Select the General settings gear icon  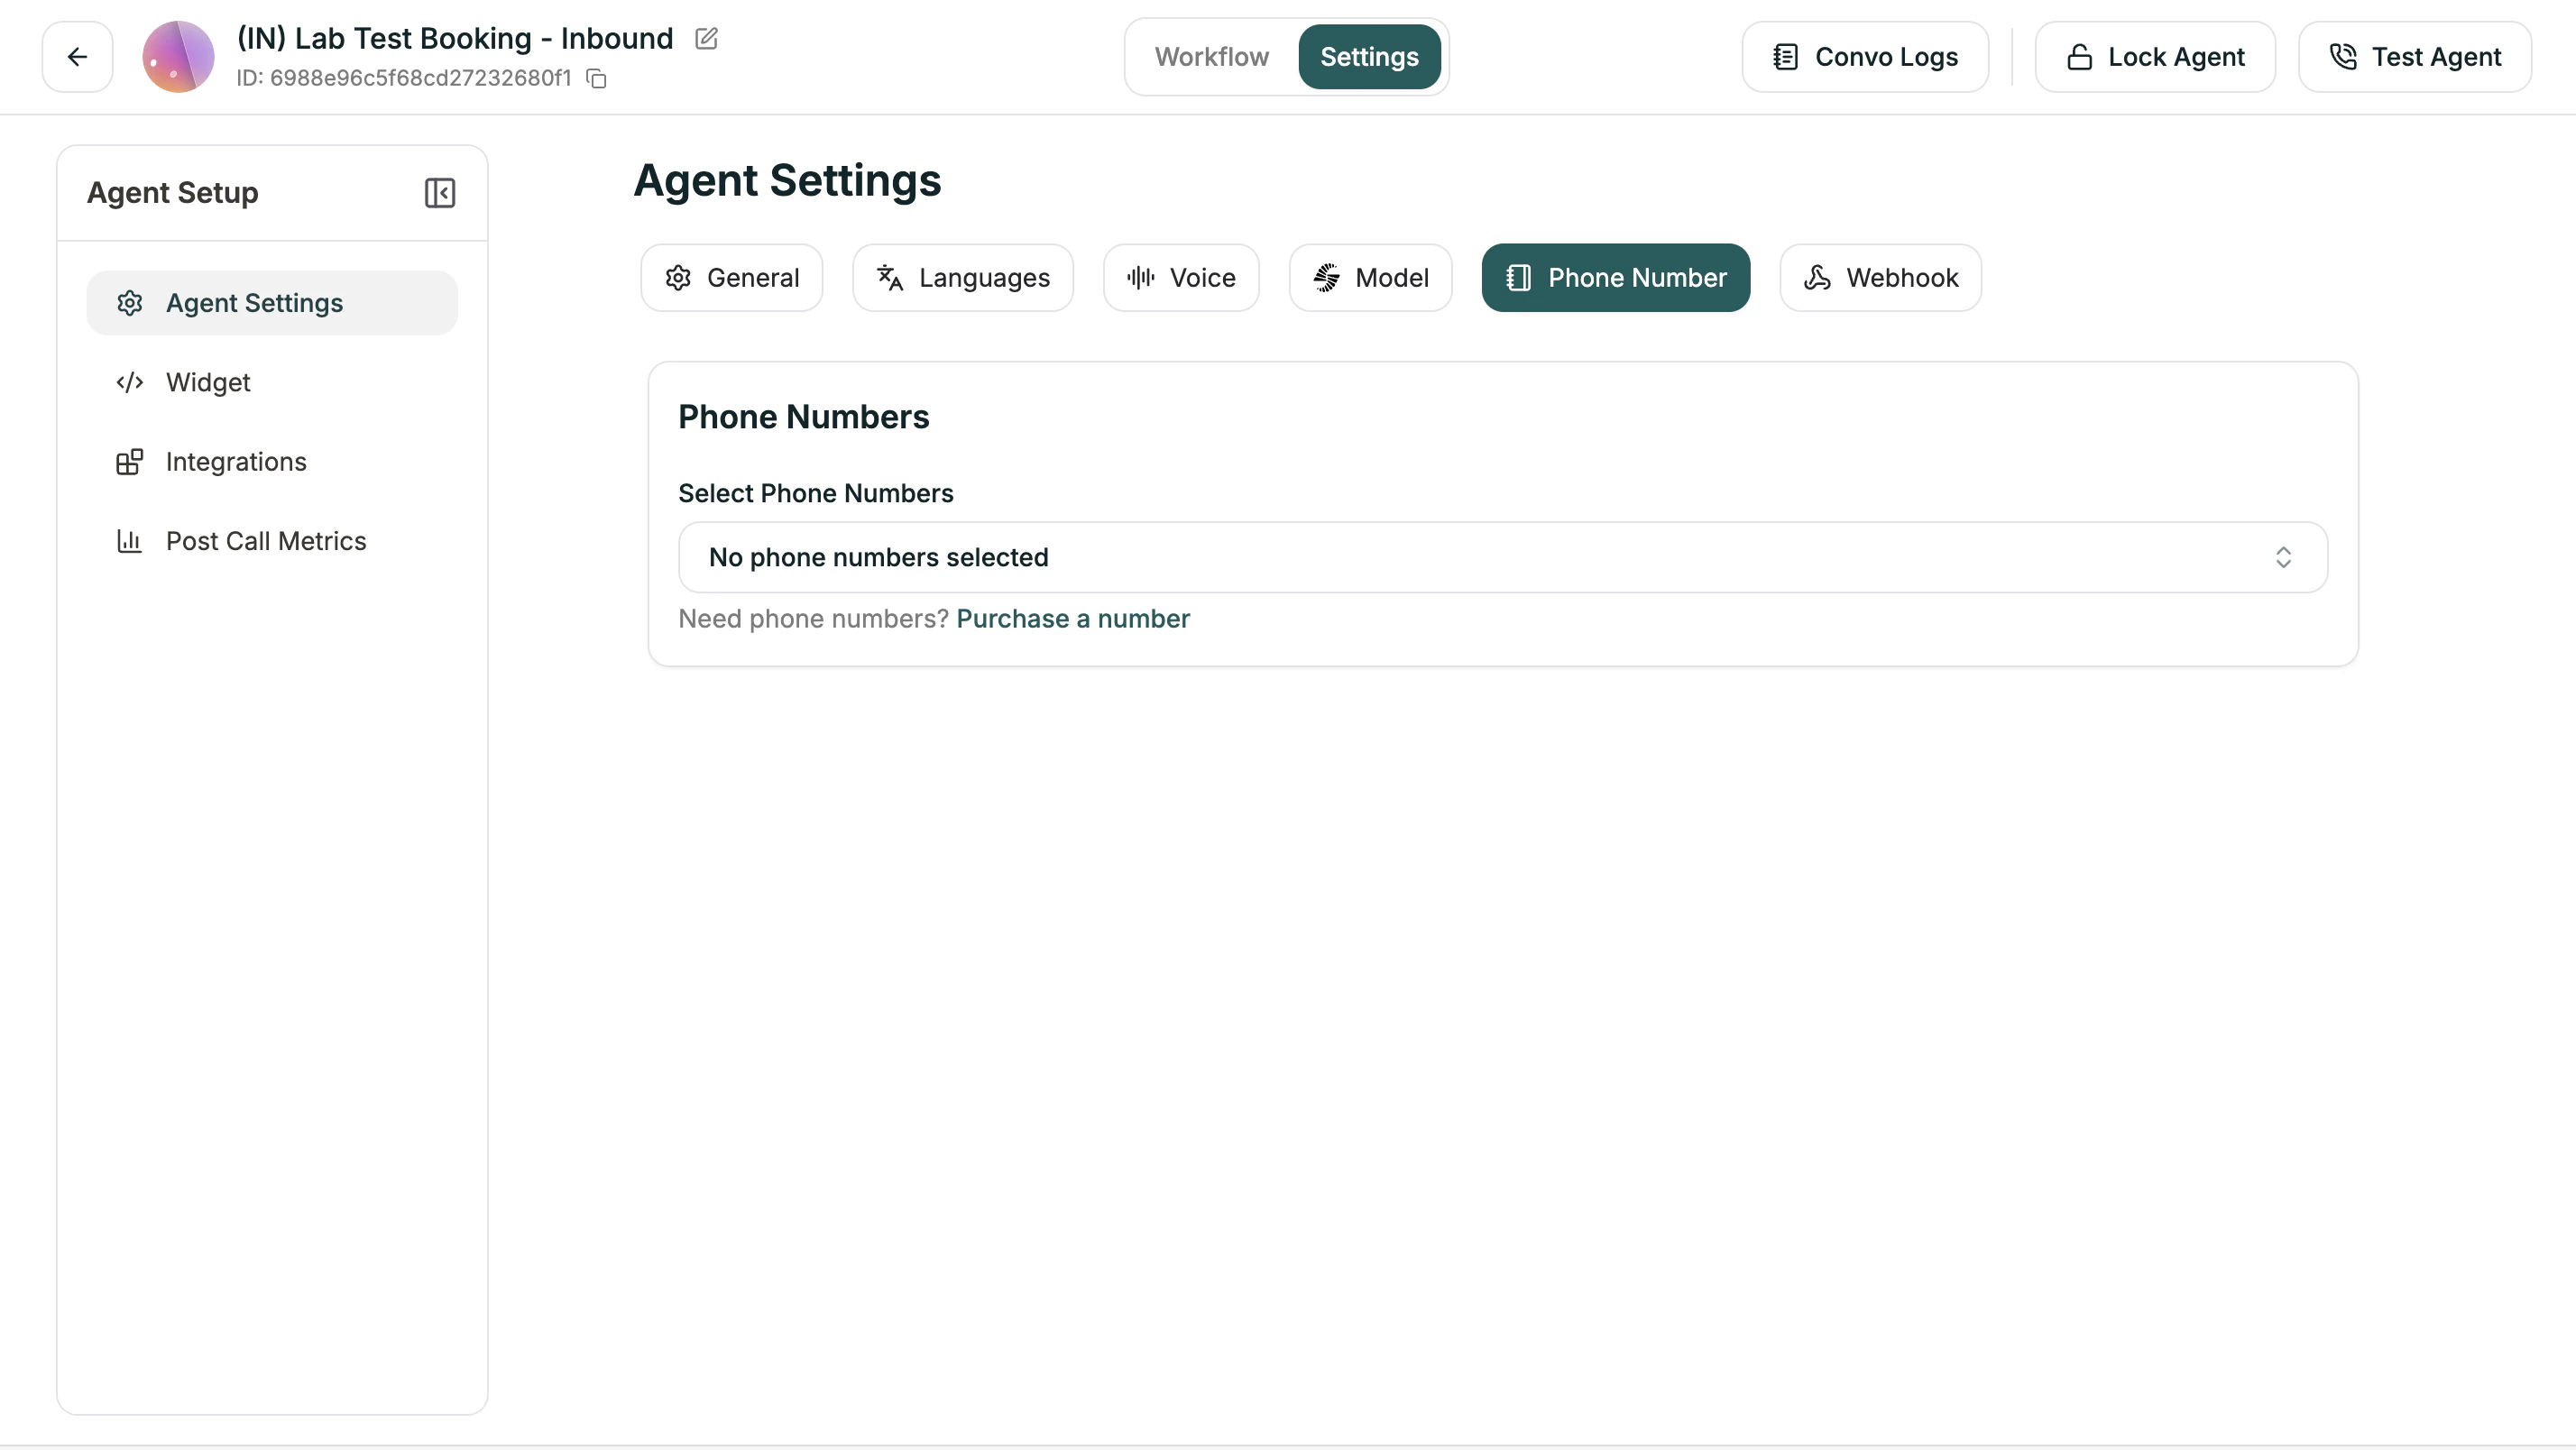point(677,277)
